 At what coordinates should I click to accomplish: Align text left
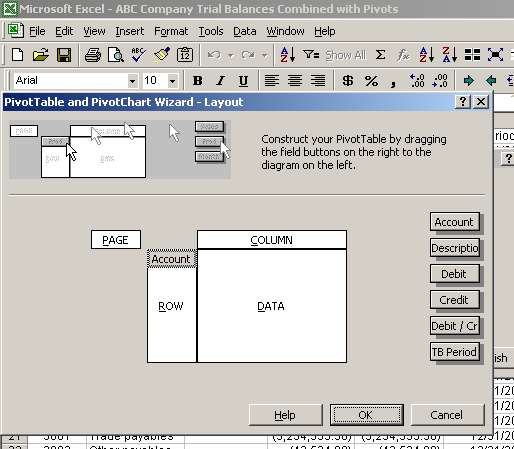[x=272, y=81]
